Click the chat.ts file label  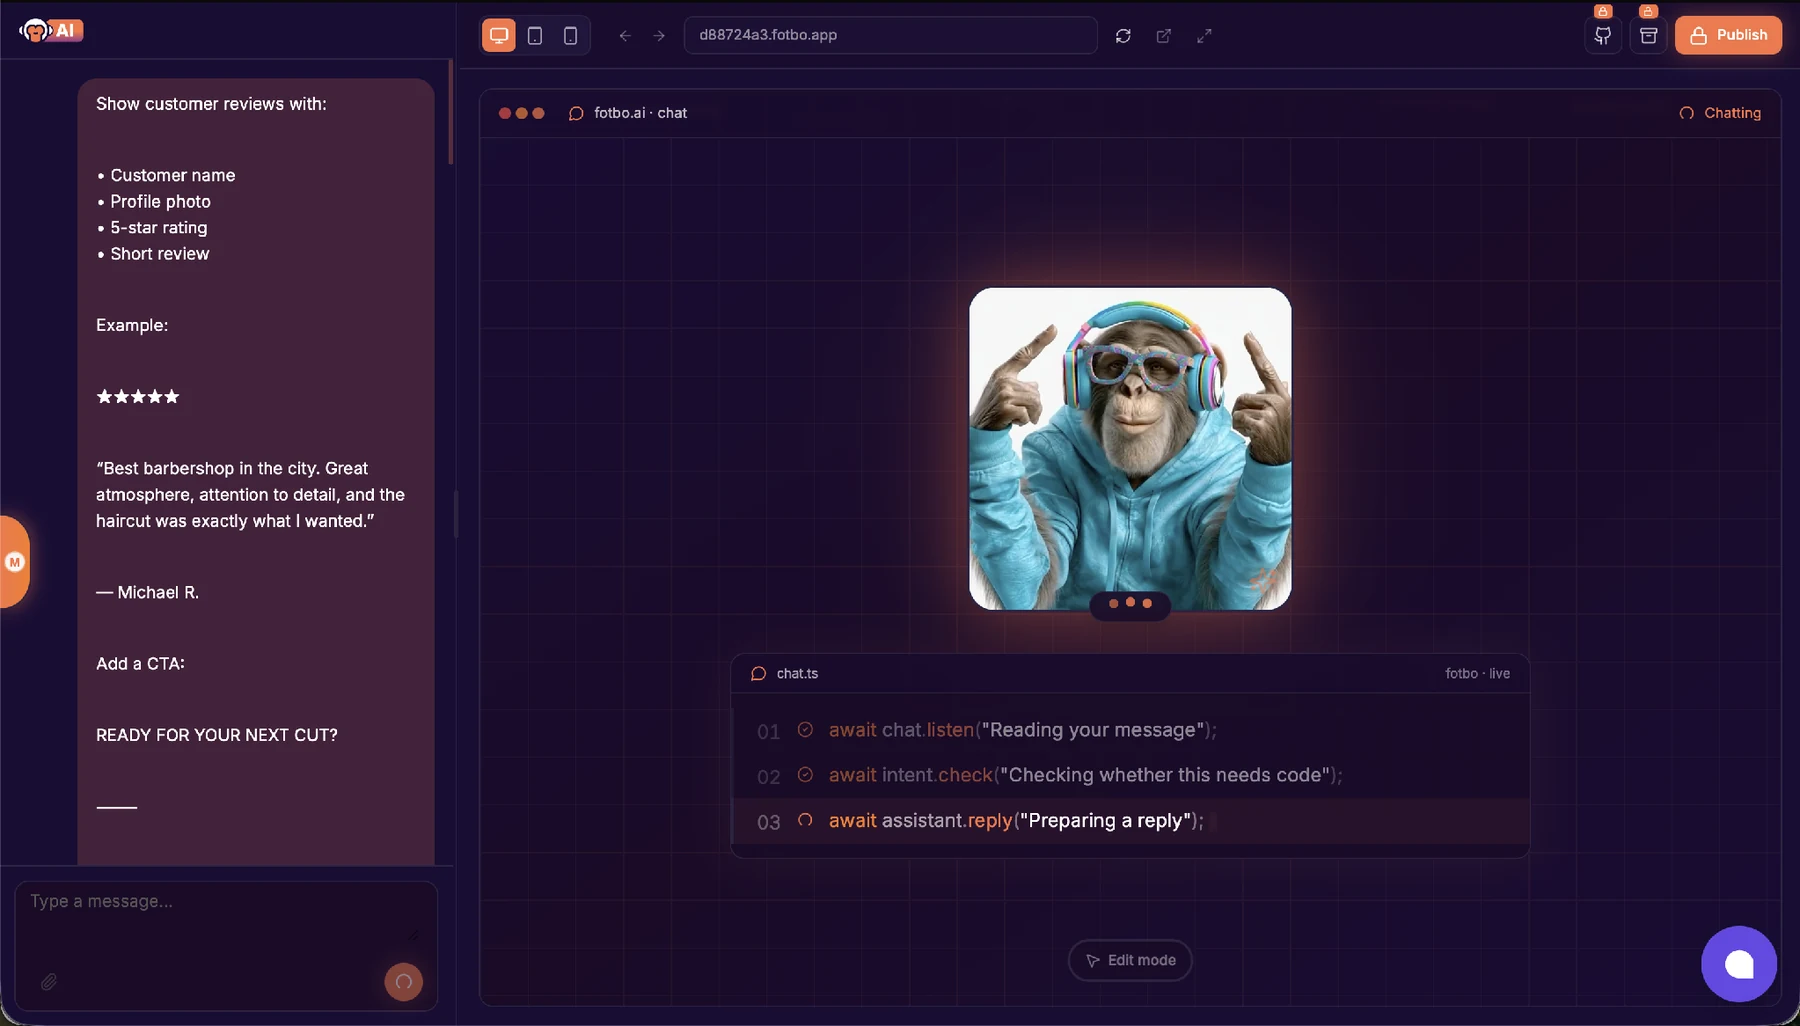[x=797, y=674]
